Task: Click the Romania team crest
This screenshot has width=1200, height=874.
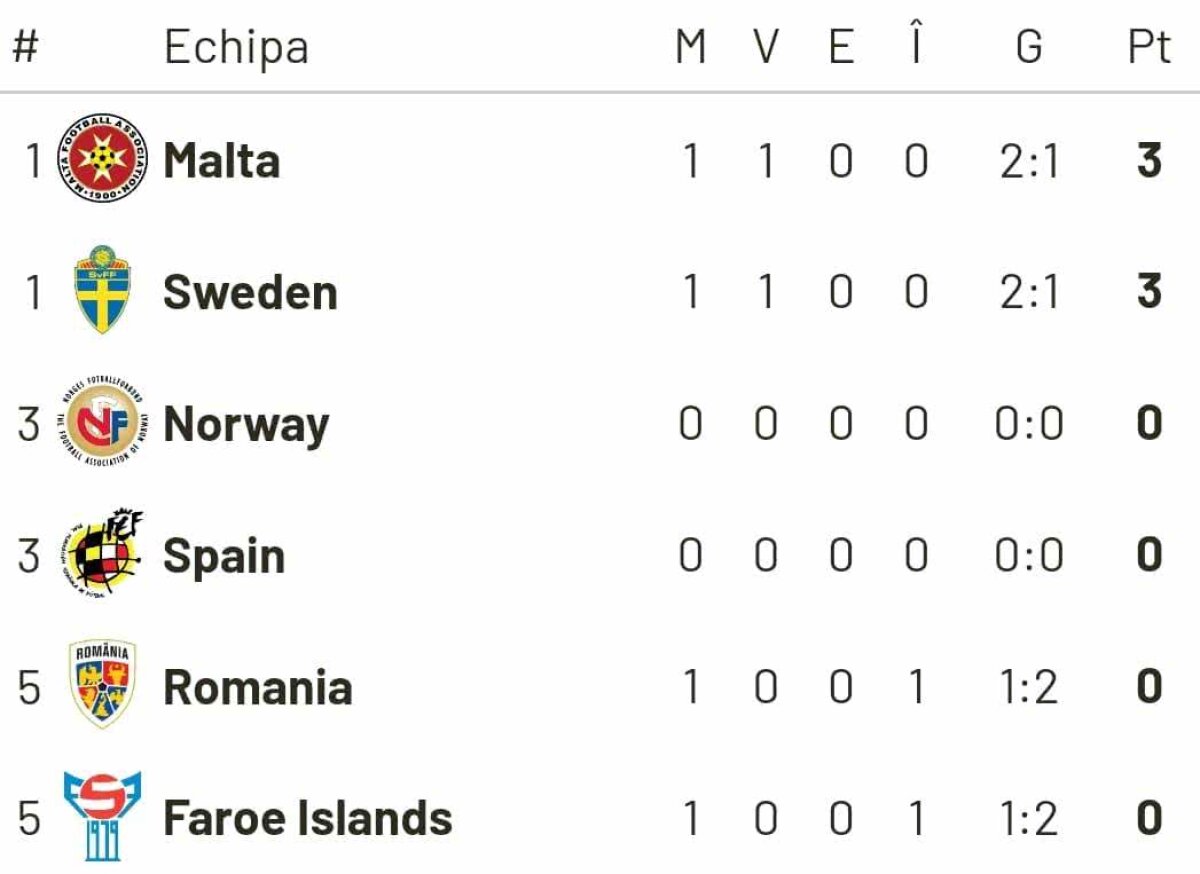Action: 102,686
